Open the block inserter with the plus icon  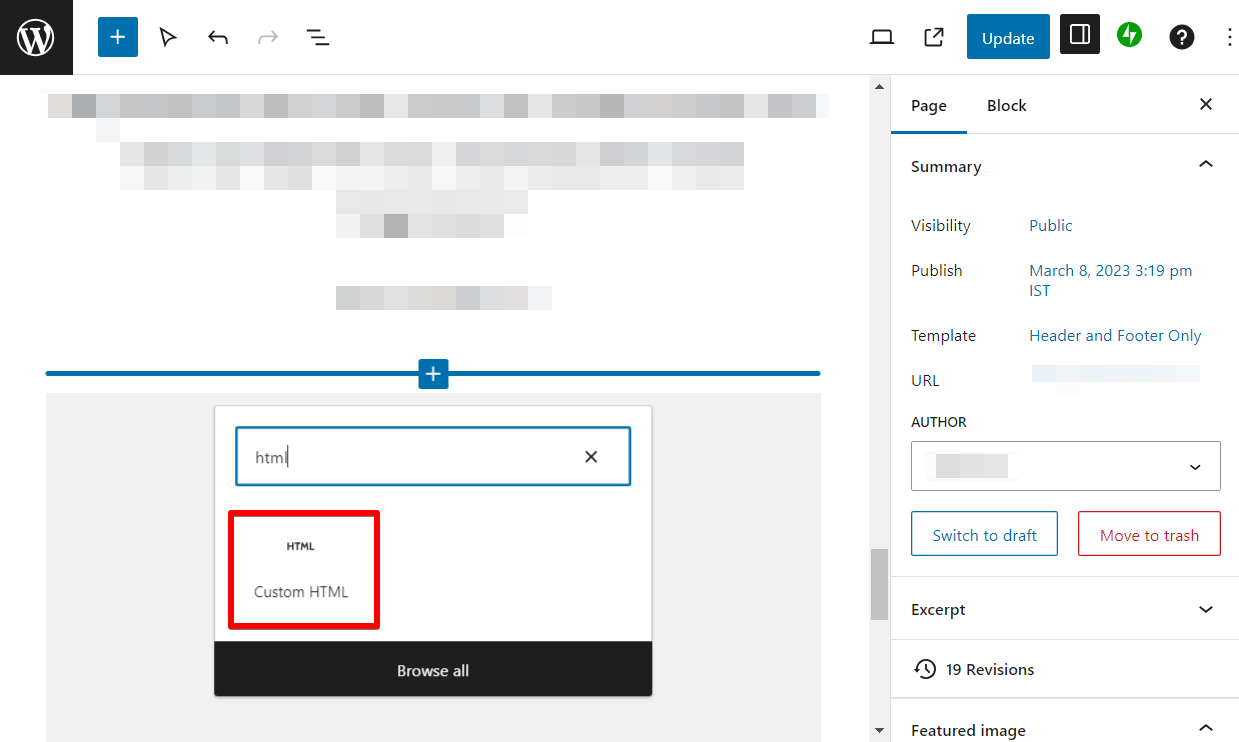[x=117, y=36]
